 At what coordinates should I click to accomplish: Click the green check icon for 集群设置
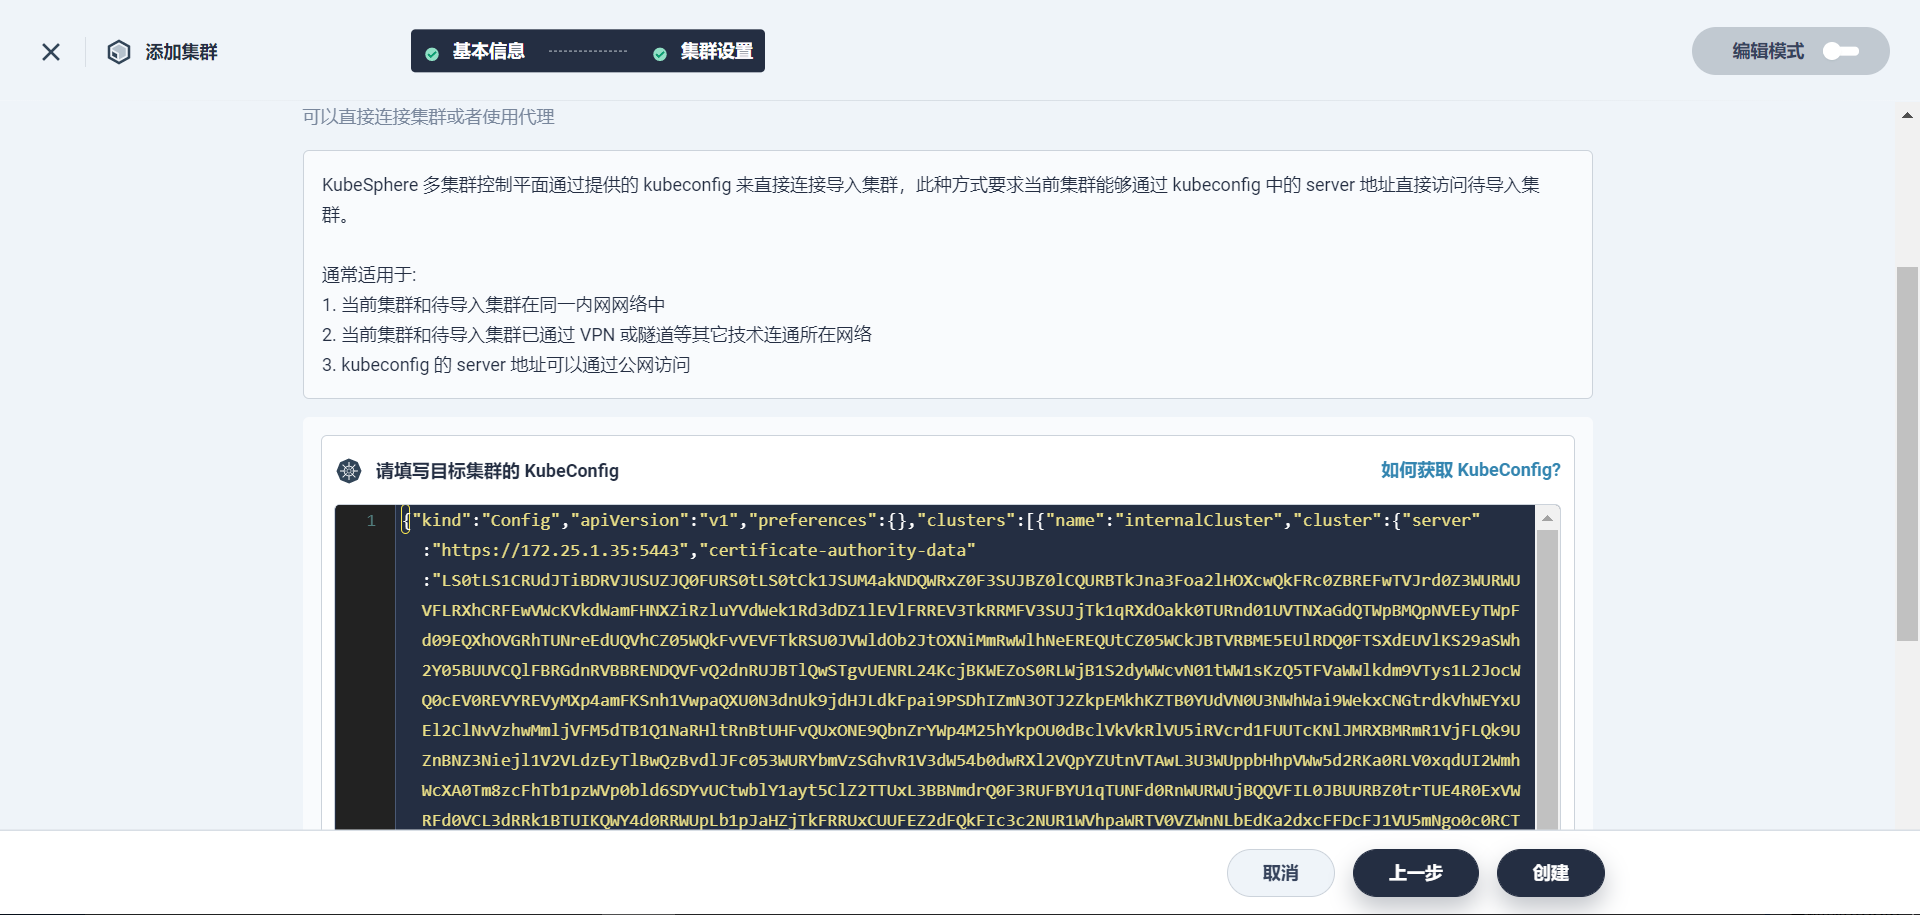pyautogui.click(x=660, y=54)
